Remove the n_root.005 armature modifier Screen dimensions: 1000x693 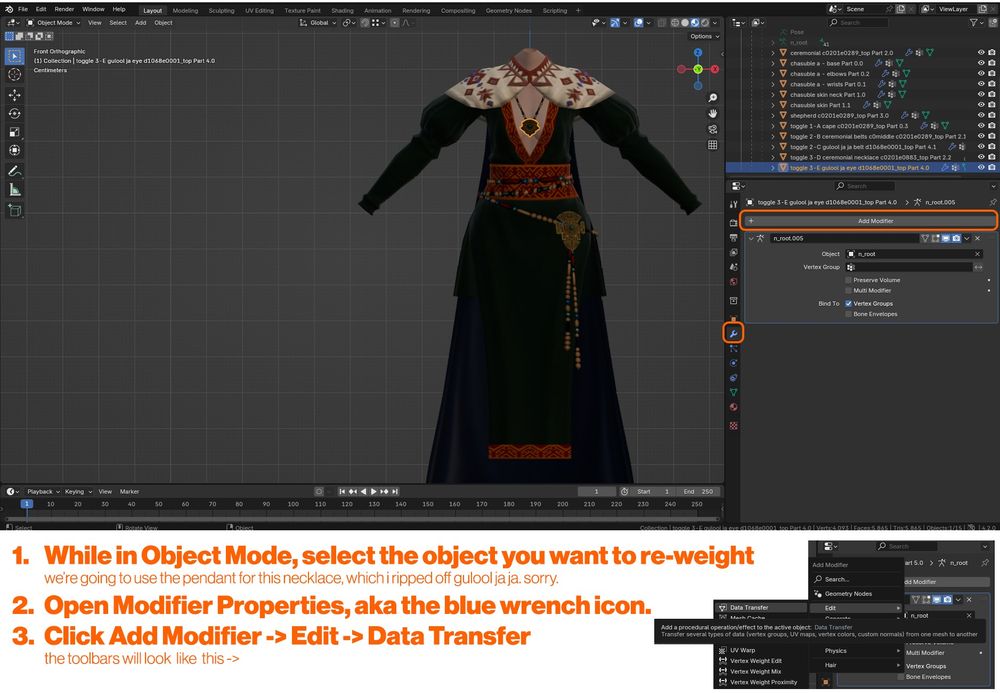click(978, 238)
